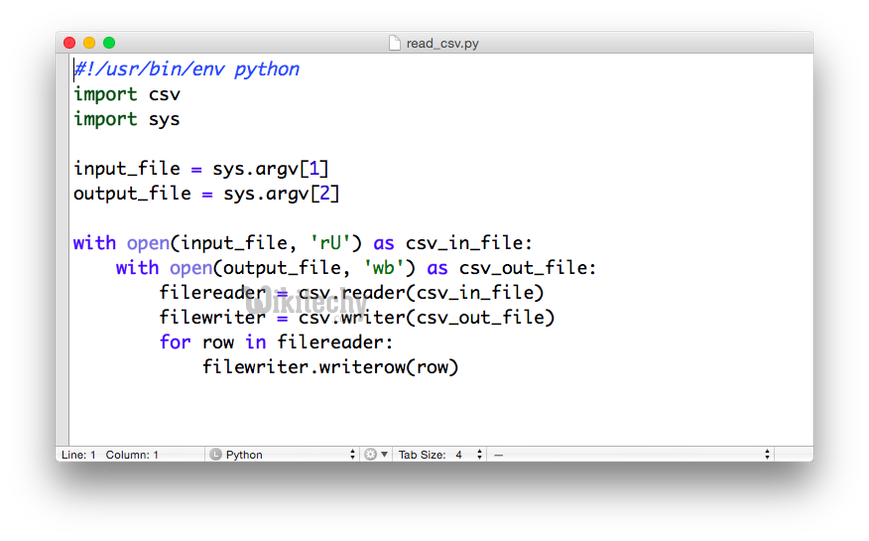
Task: Click the 'rU' mode string
Action: coord(330,243)
